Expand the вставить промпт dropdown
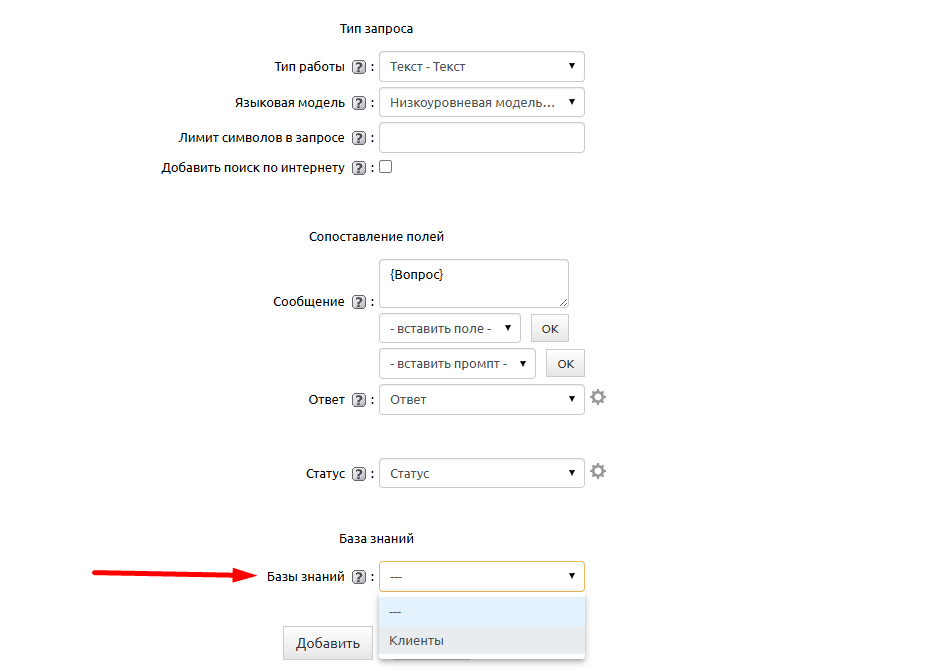 click(457, 363)
